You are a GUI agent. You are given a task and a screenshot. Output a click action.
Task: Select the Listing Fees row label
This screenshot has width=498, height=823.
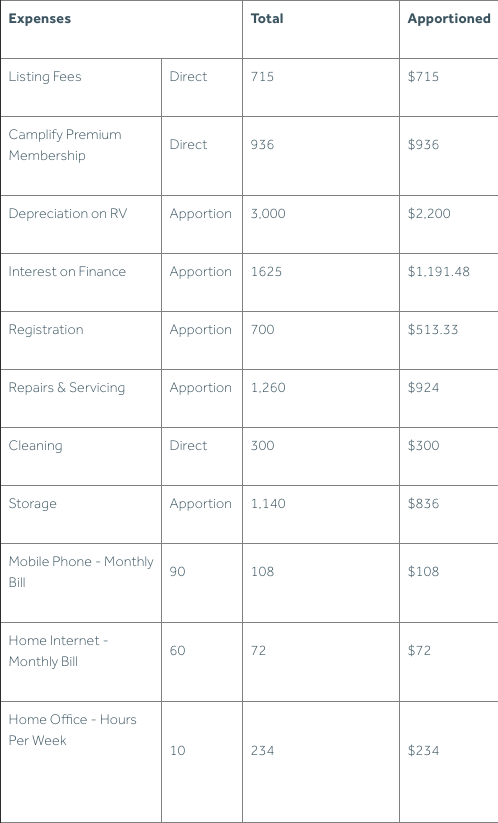[45, 77]
